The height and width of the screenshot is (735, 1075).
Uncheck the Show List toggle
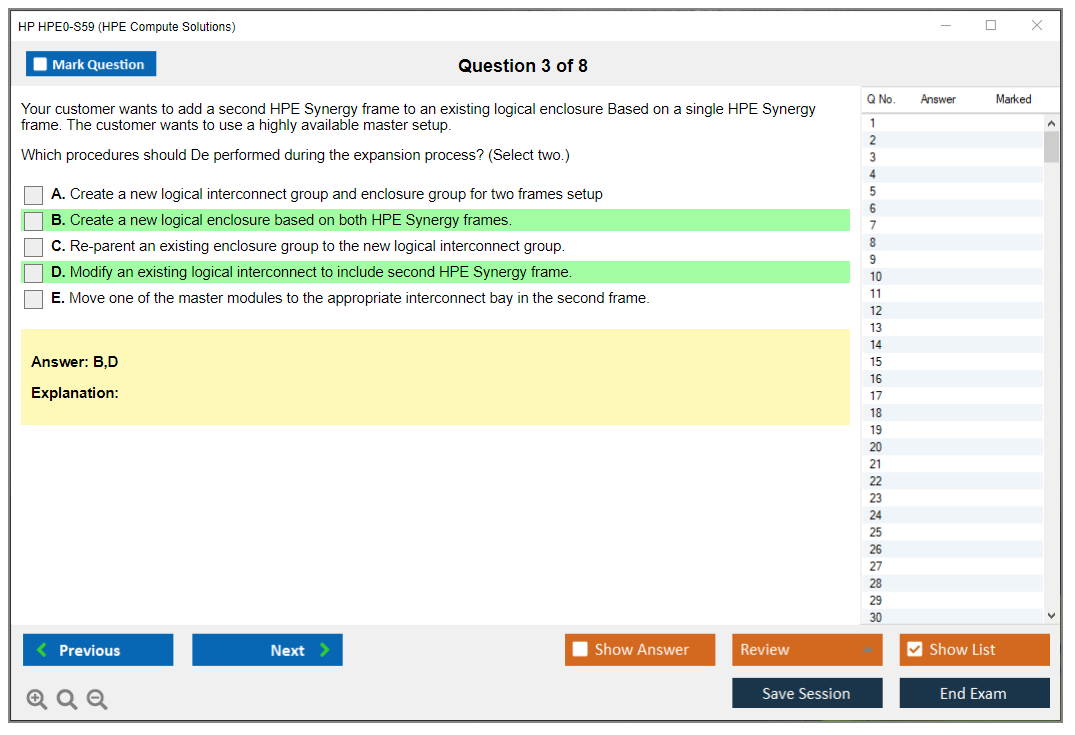[914, 650]
